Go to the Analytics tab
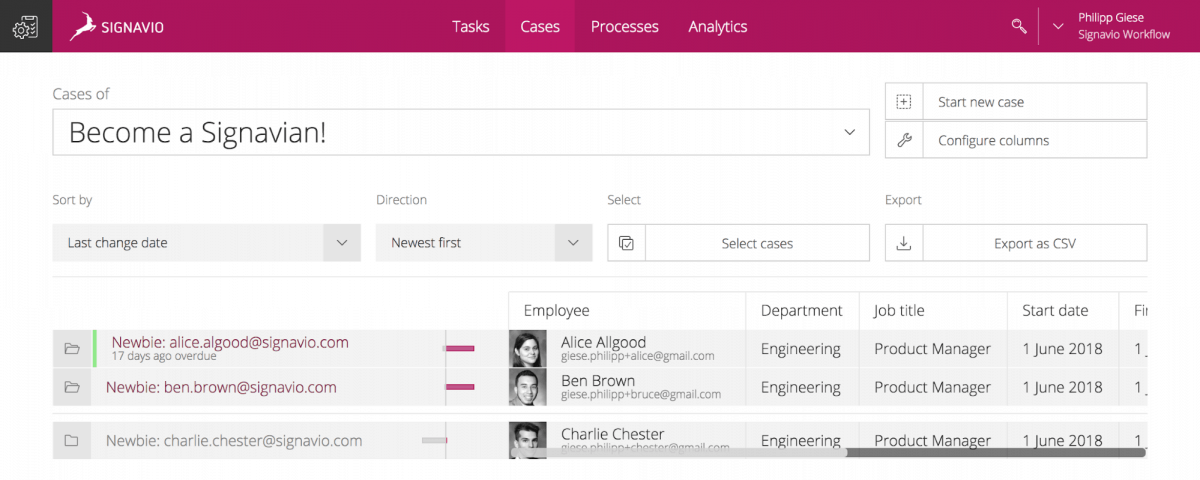This screenshot has width=1200, height=480. click(x=718, y=27)
